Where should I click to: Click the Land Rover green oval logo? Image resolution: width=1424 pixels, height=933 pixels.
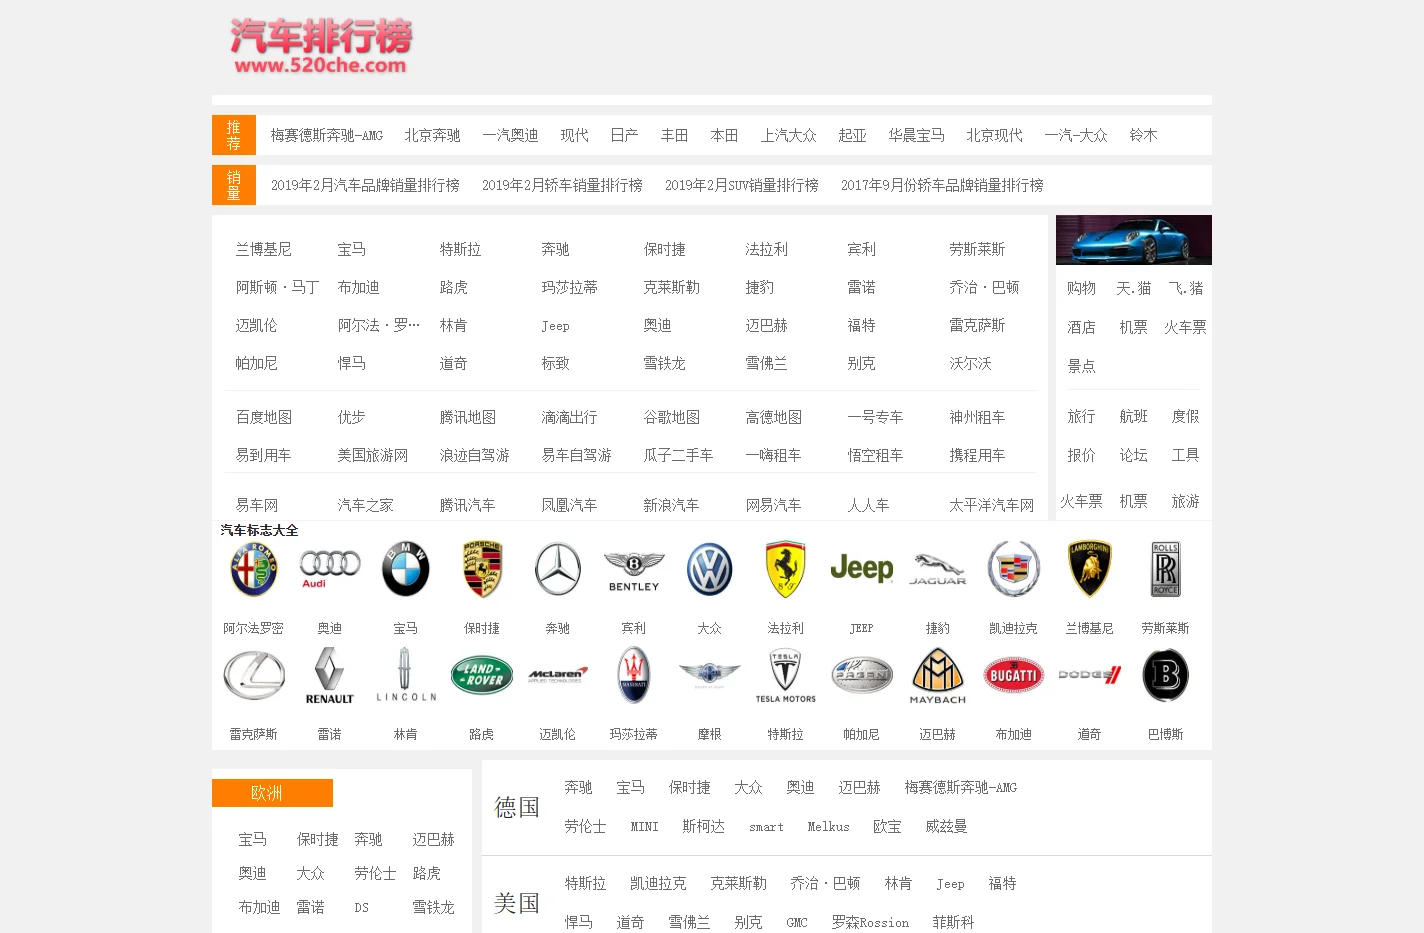pos(482,676)
